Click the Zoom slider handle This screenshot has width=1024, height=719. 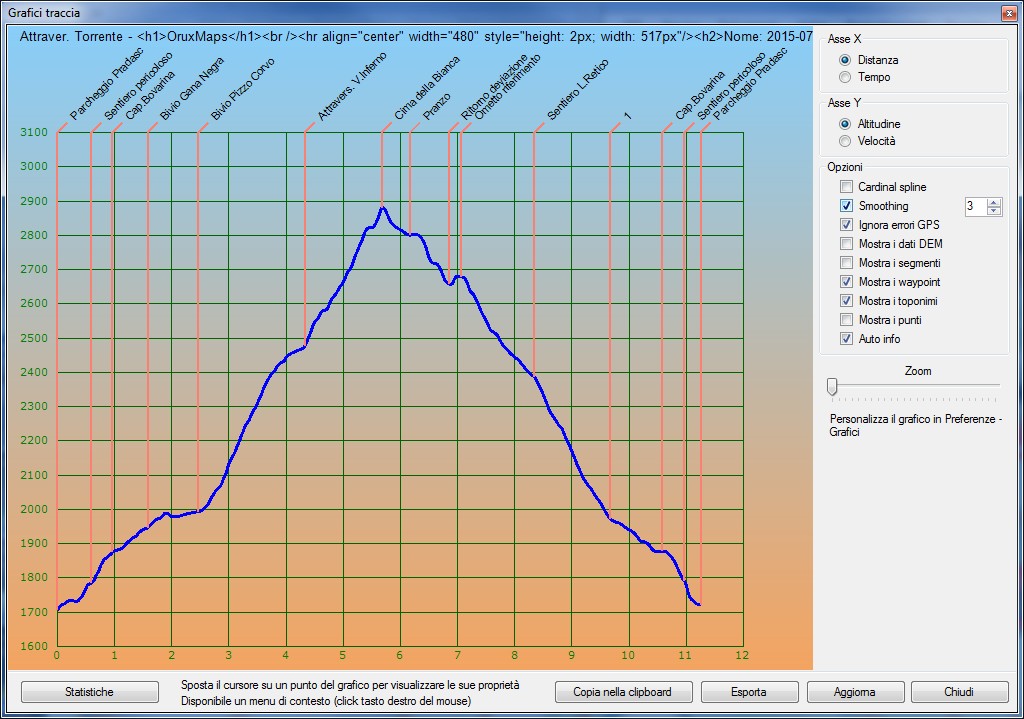831,386
